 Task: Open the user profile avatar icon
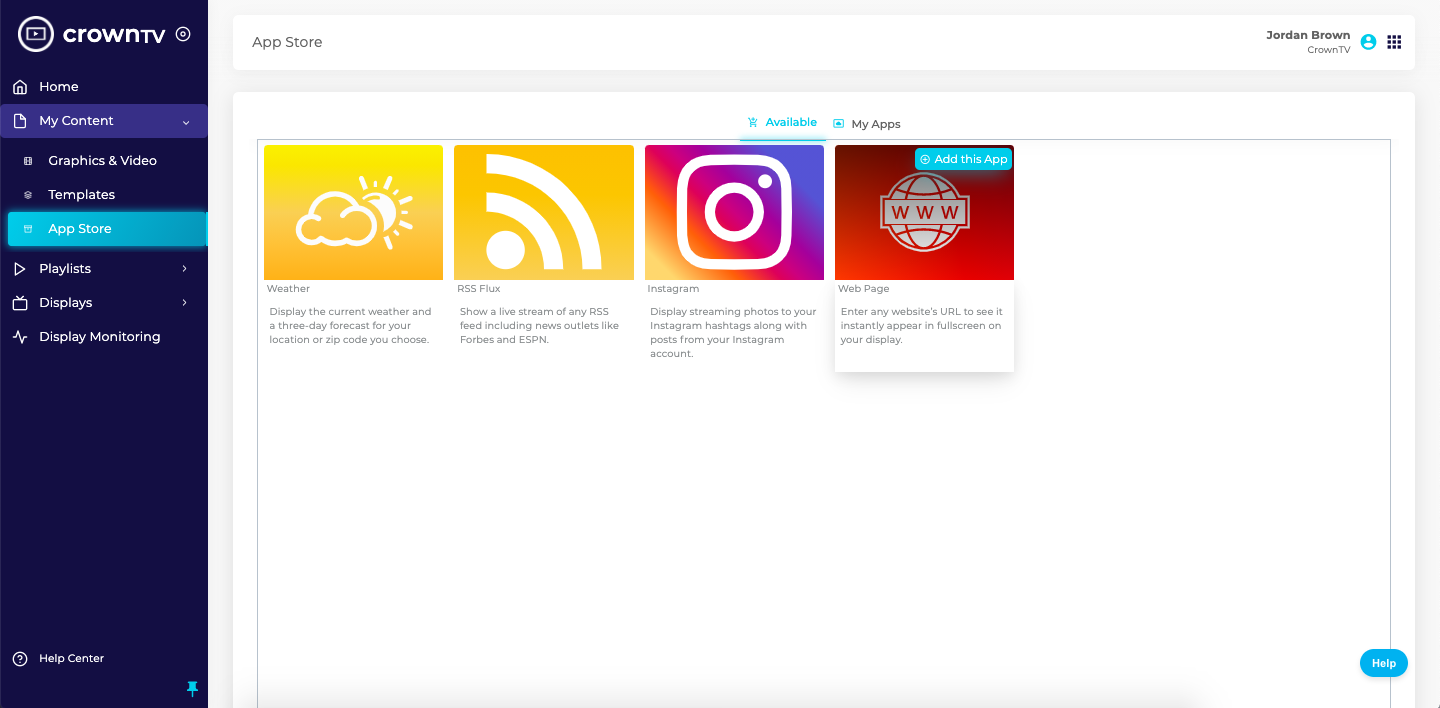tap(1369, 42)
